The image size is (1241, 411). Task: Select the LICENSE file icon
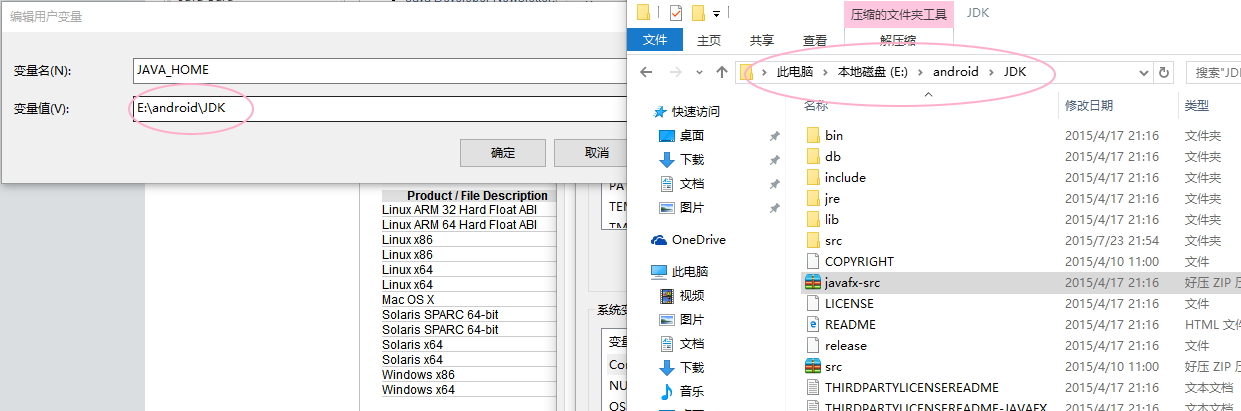(812, 303)
